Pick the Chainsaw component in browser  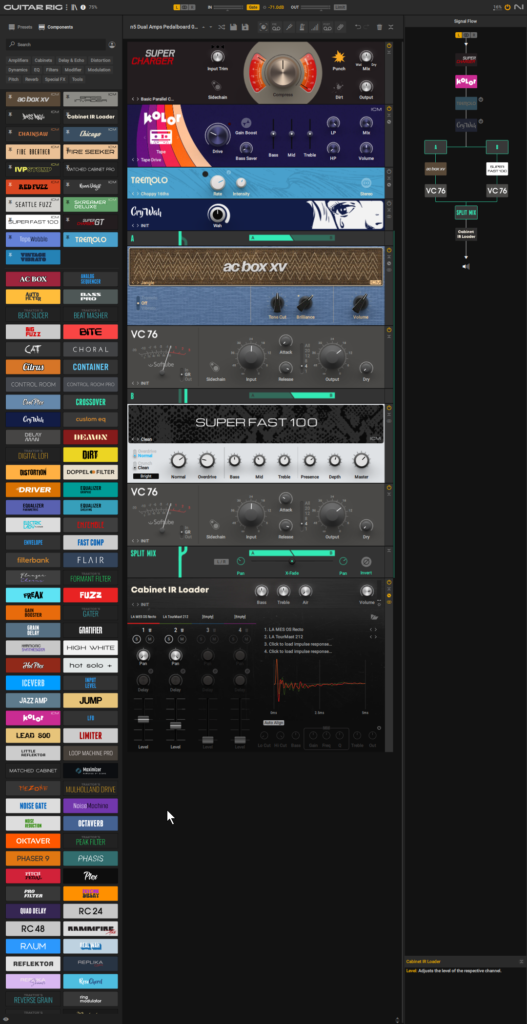pyautogui.click(x=33, y=134)
